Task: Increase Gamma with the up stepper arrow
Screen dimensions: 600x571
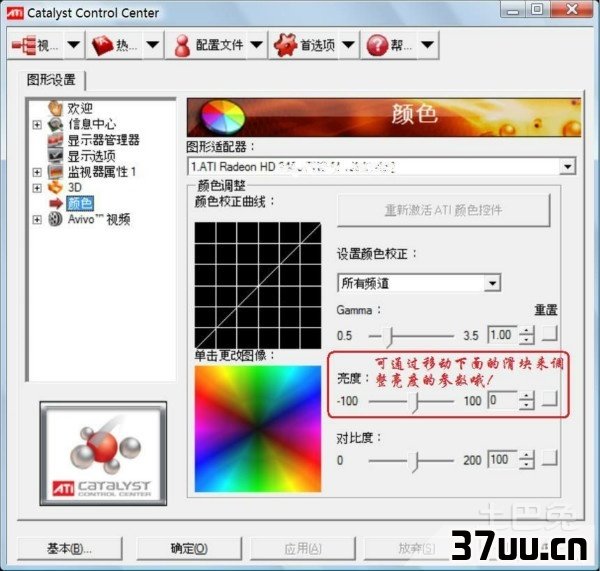Action: click(x=527, y=331)
